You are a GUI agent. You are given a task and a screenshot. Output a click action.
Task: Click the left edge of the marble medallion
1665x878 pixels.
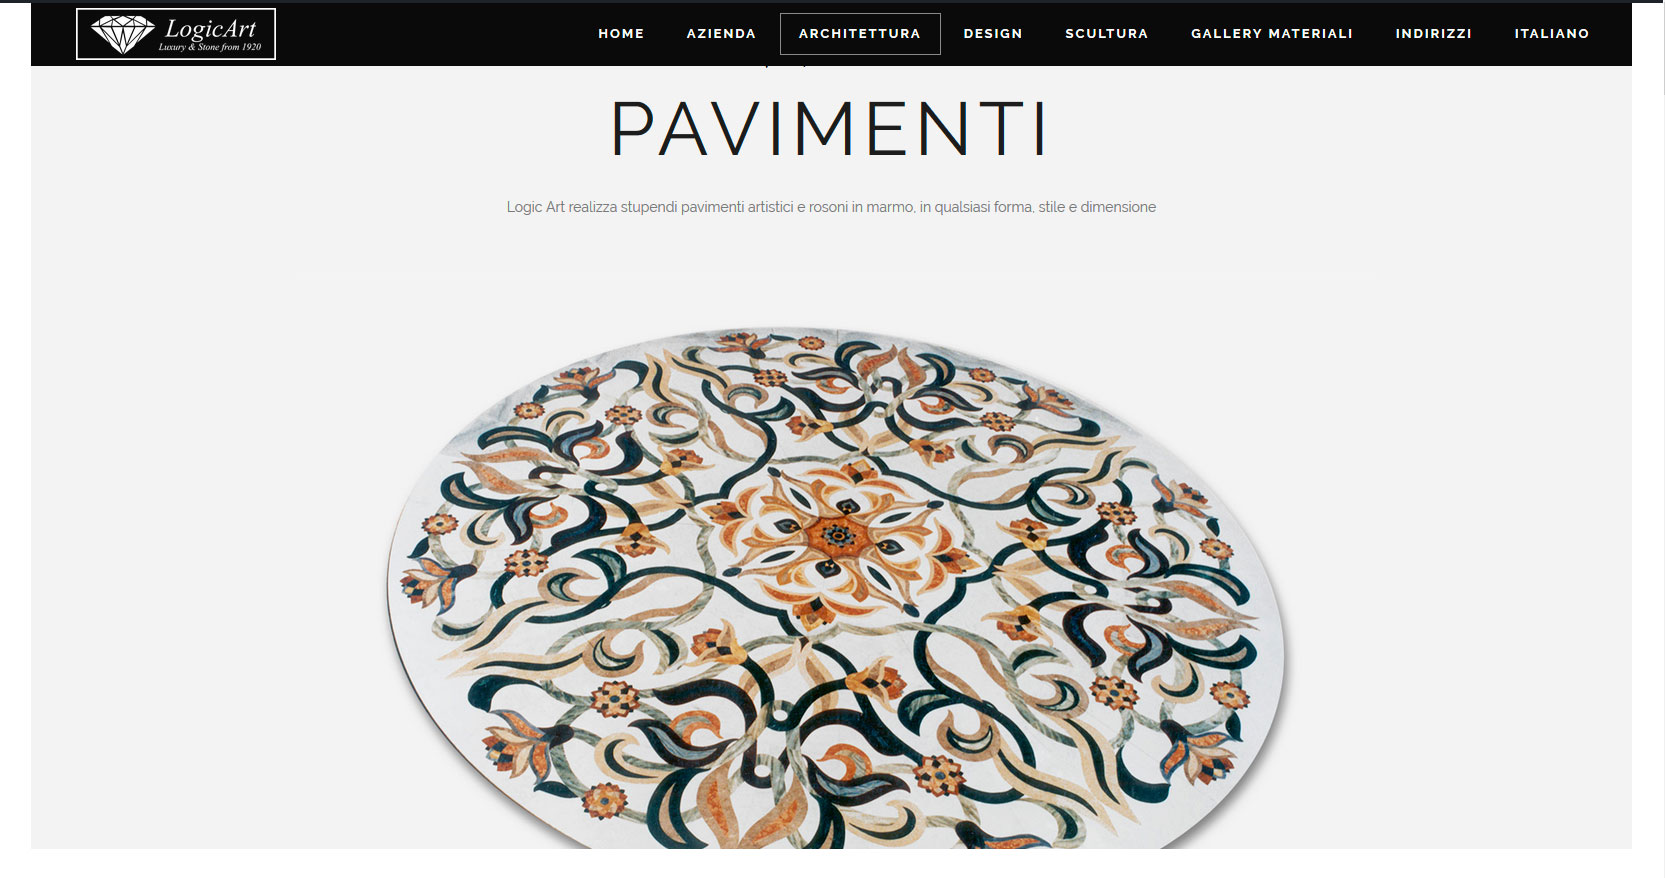[x=393, y=590]
